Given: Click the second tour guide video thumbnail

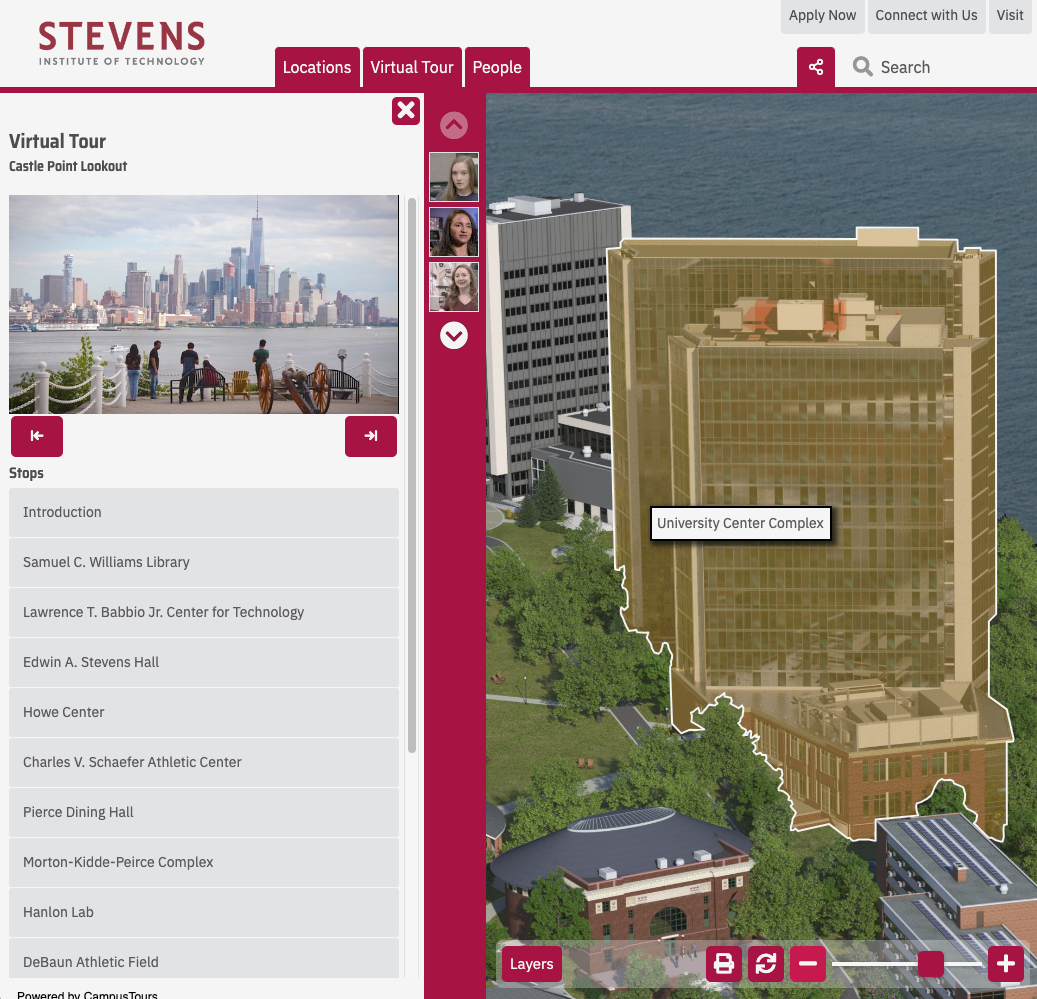Looking at the screenshot, I should pyautogui.click(x=453, y=231).
